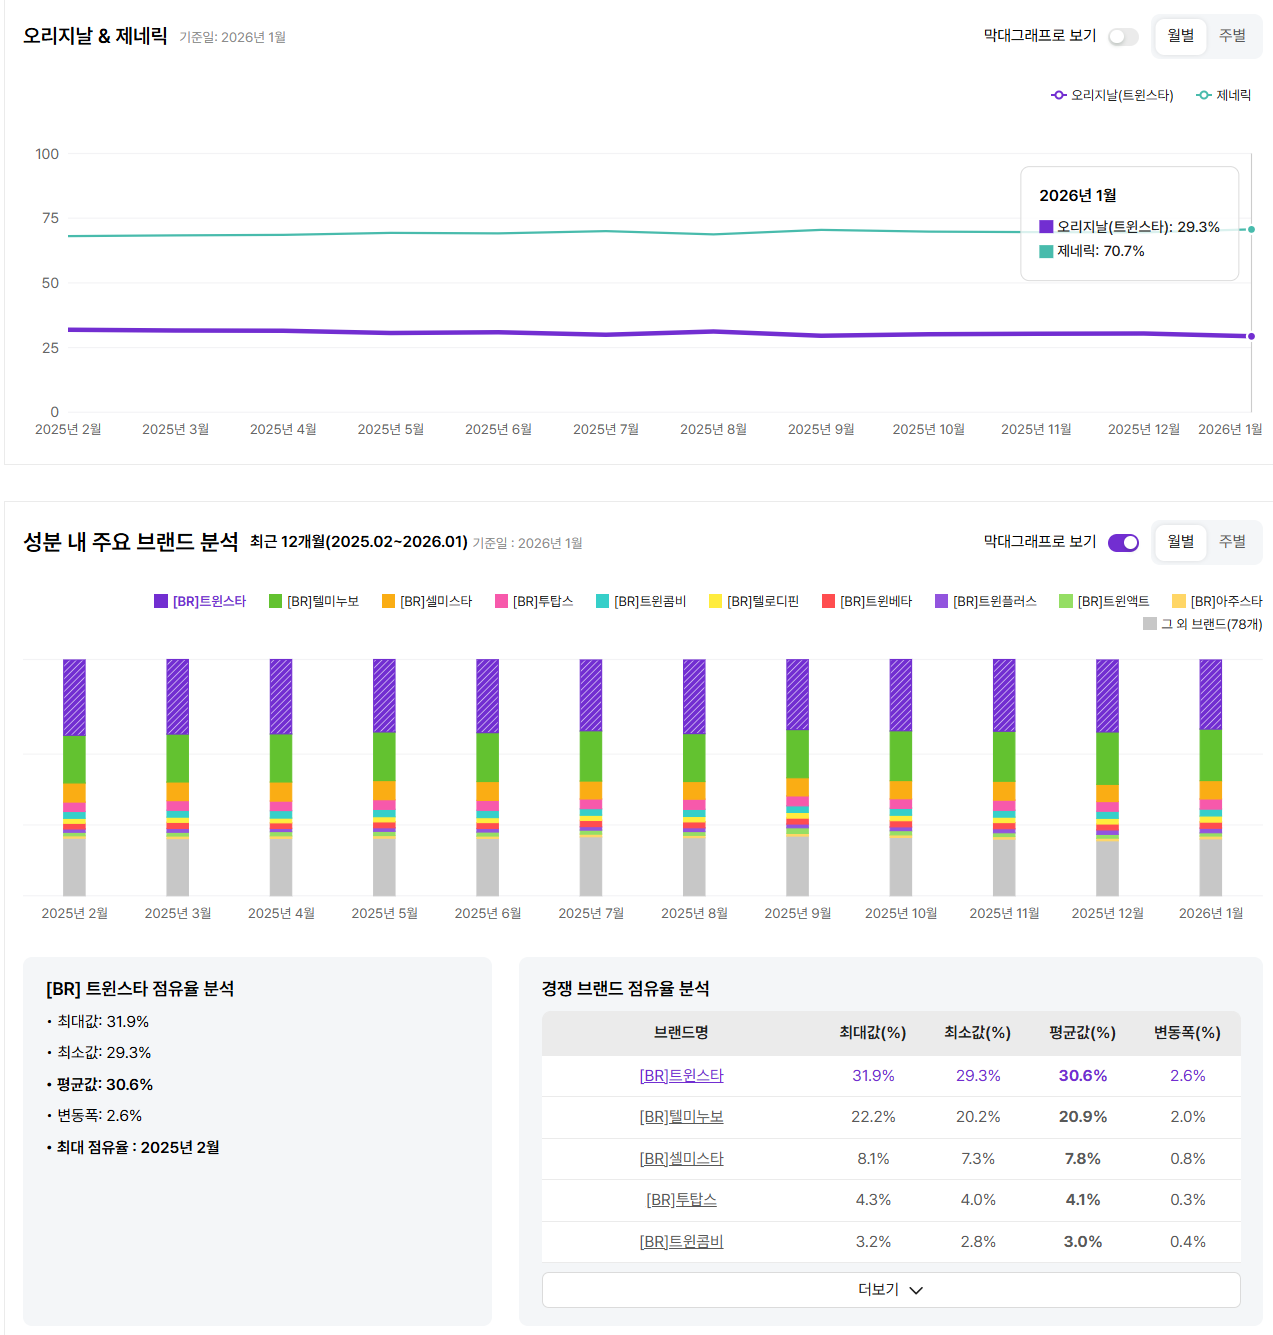This screenshot has height=1335, width=1273.
Task: Switch top chart to 주별 tab
Action: [x=1232, y=36]
